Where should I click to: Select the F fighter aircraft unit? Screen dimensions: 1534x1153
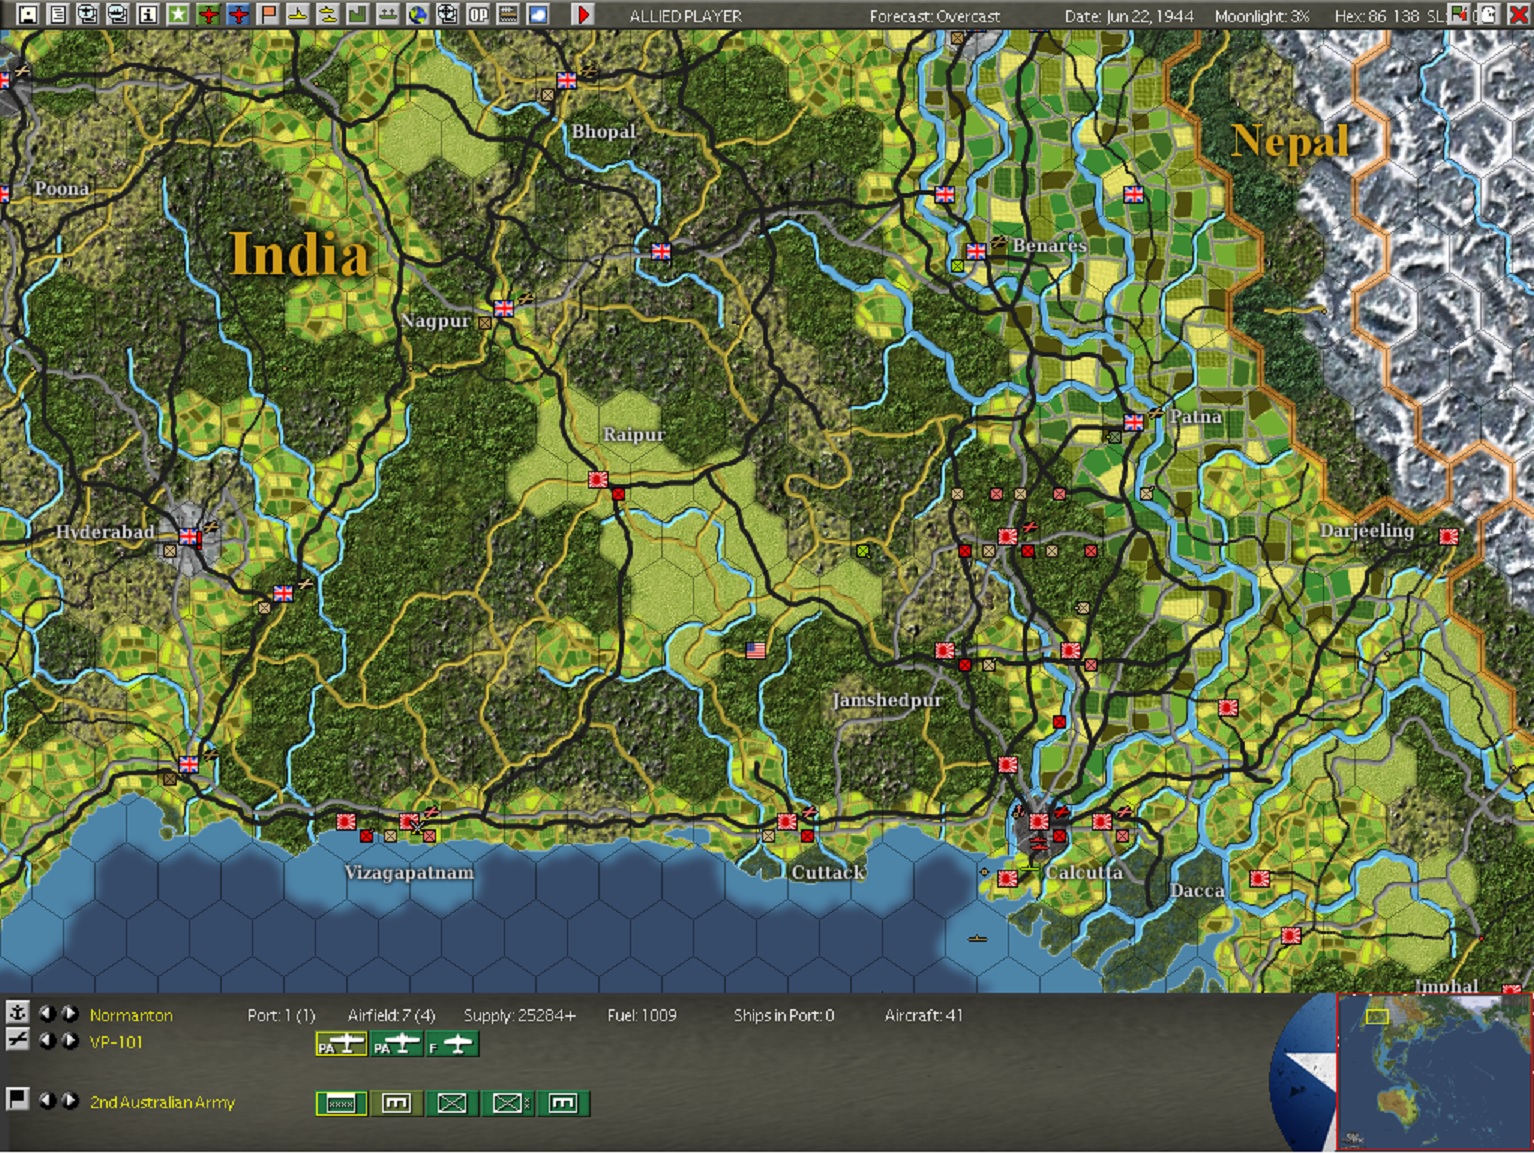coord(453,1045)
